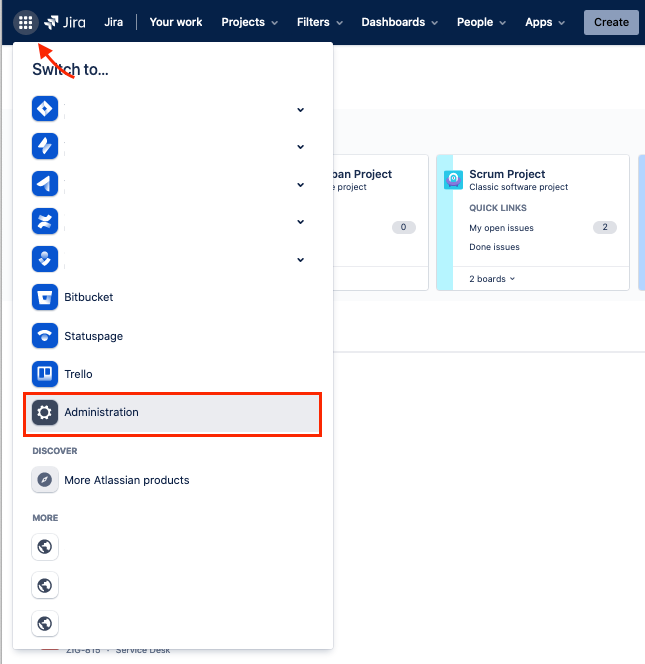Select the Confluence product icon

[45, 221]
